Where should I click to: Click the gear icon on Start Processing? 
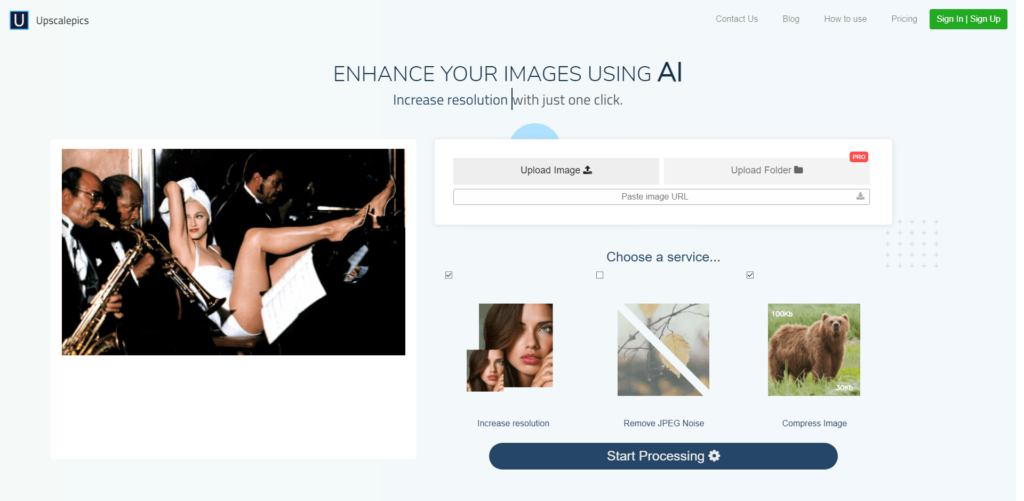pyautogui.click(x=714, y=456)
